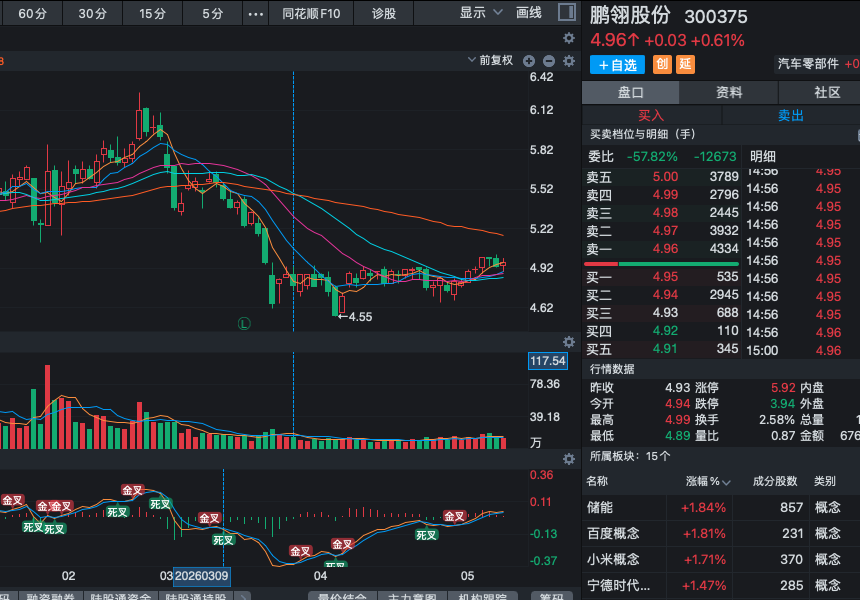Click the 15:00 trade at 4.96
Screen dimensions: 860x600
click(794, 350)
